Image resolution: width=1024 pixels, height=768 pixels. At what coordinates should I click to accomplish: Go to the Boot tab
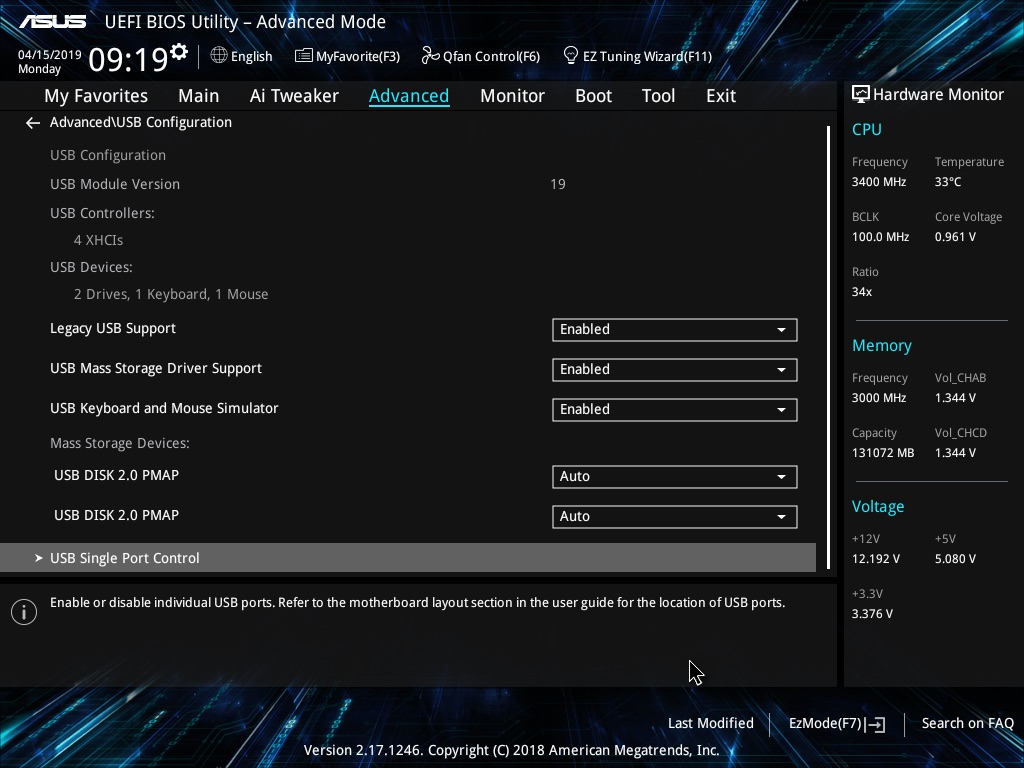click(x=593, y=96)
